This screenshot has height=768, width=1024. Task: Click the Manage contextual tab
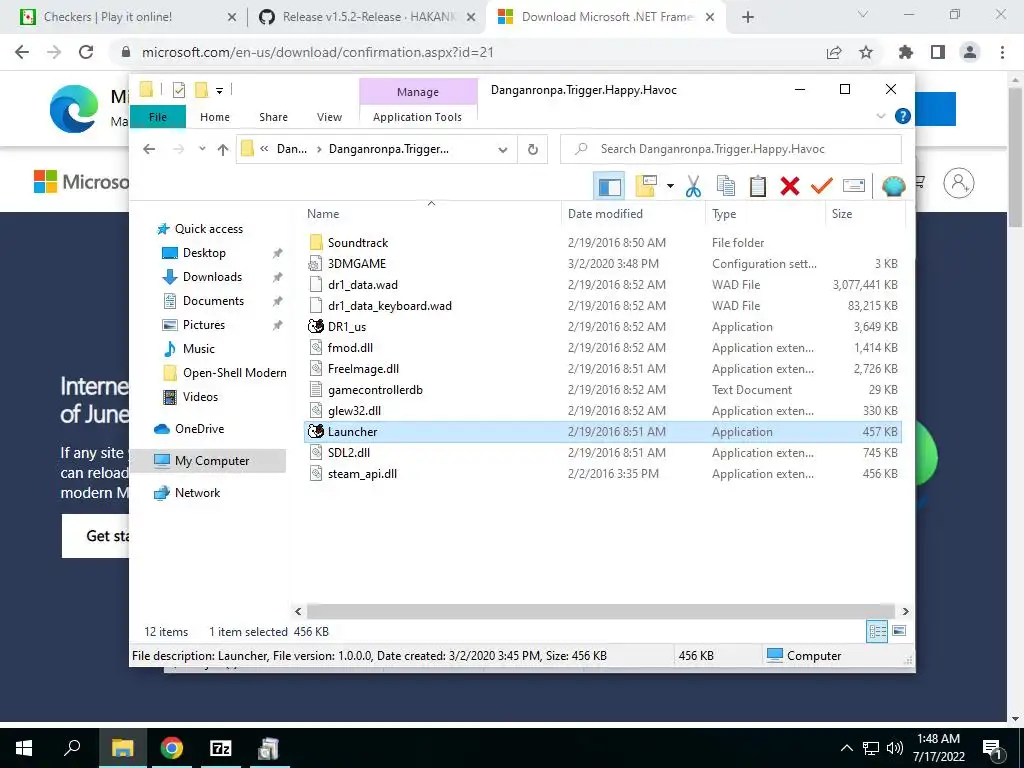pos(418,92)
